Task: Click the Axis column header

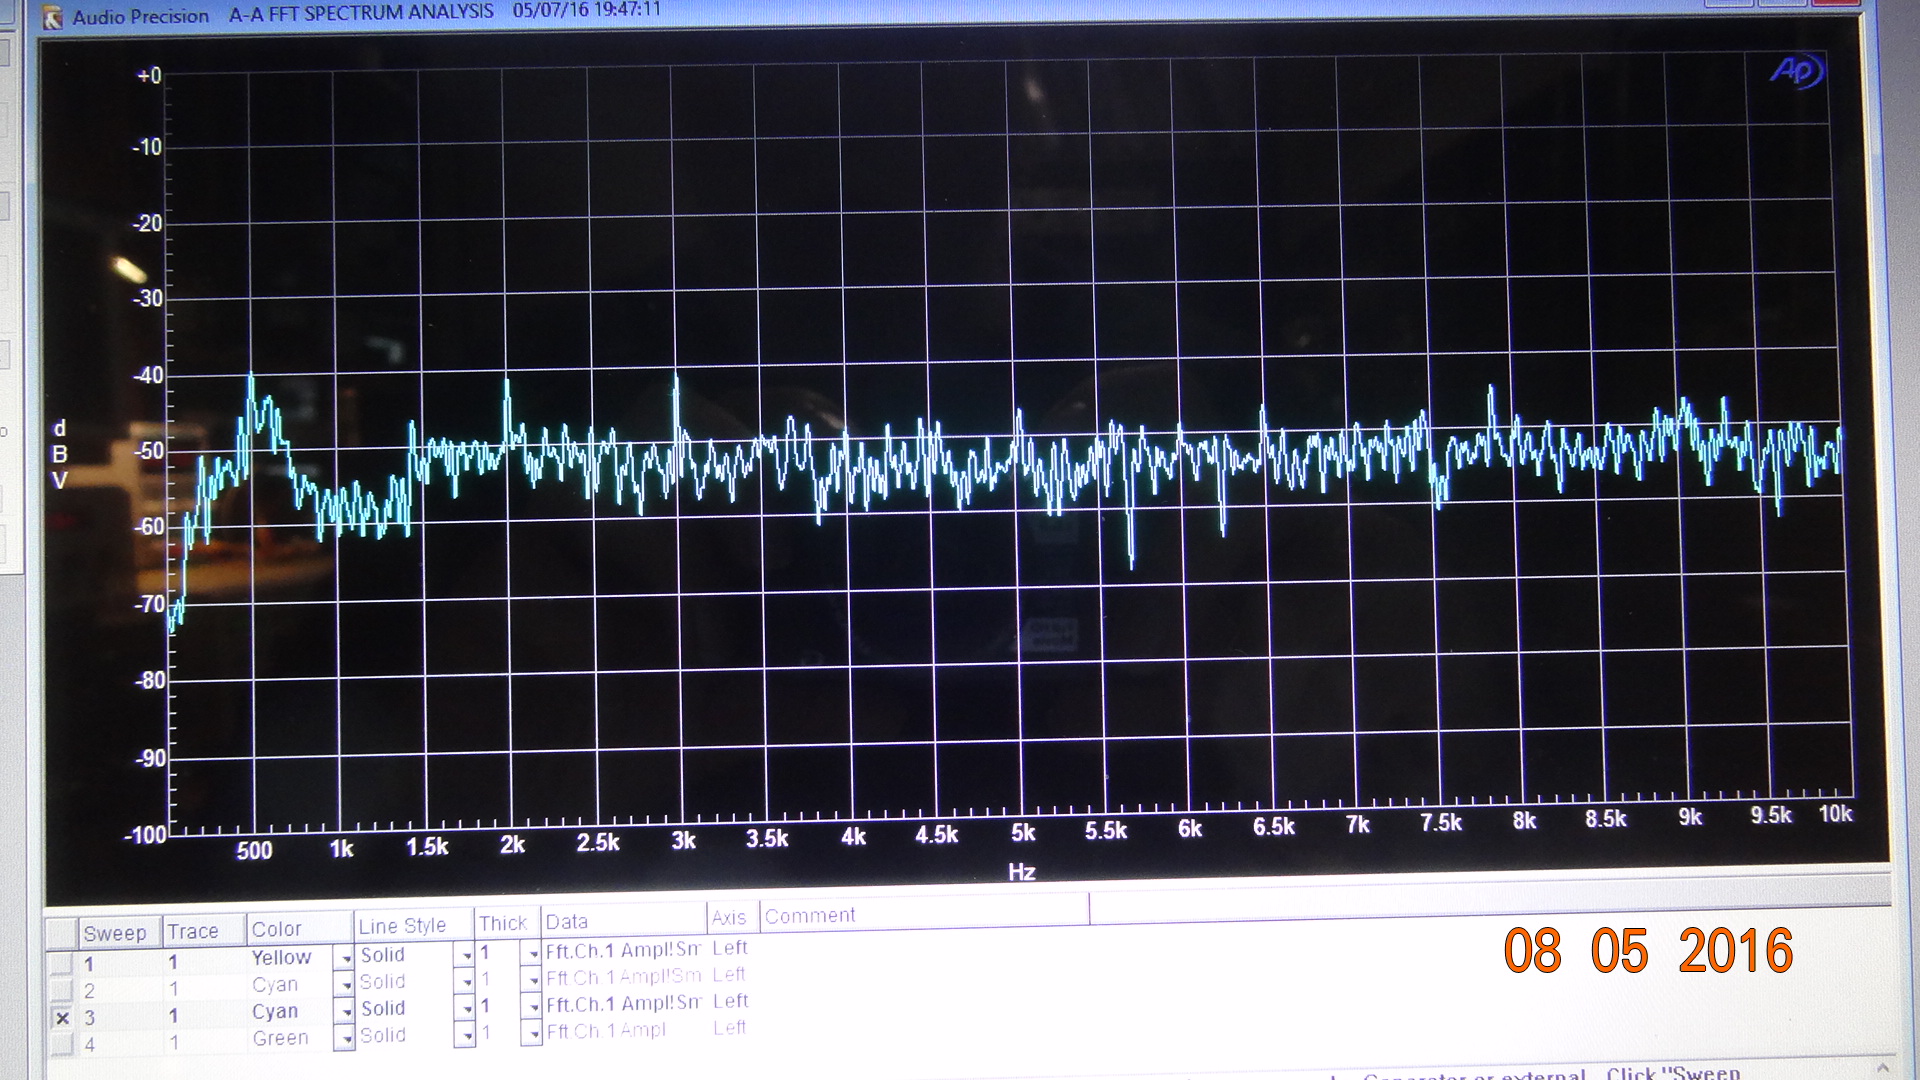Action: 733,917
